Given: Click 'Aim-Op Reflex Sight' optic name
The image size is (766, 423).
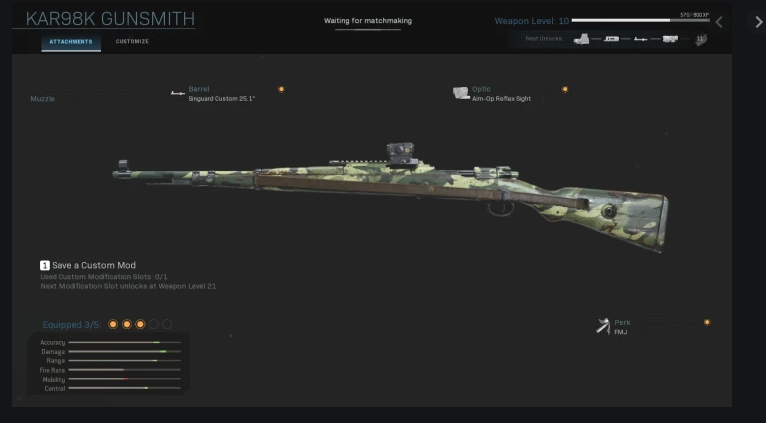Looking at the screenshot, I should coord(501,99).
